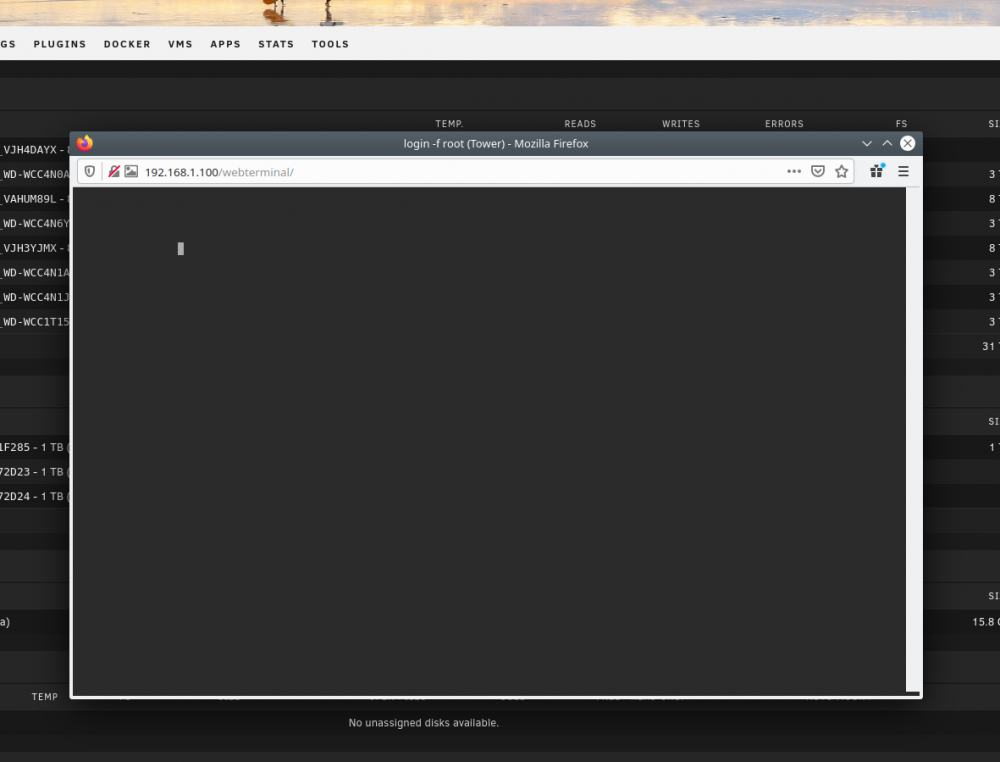This screenshot has width=1000, height=762.
Task: Open STATS tab in Unraid window
Action: pos(276,44)
